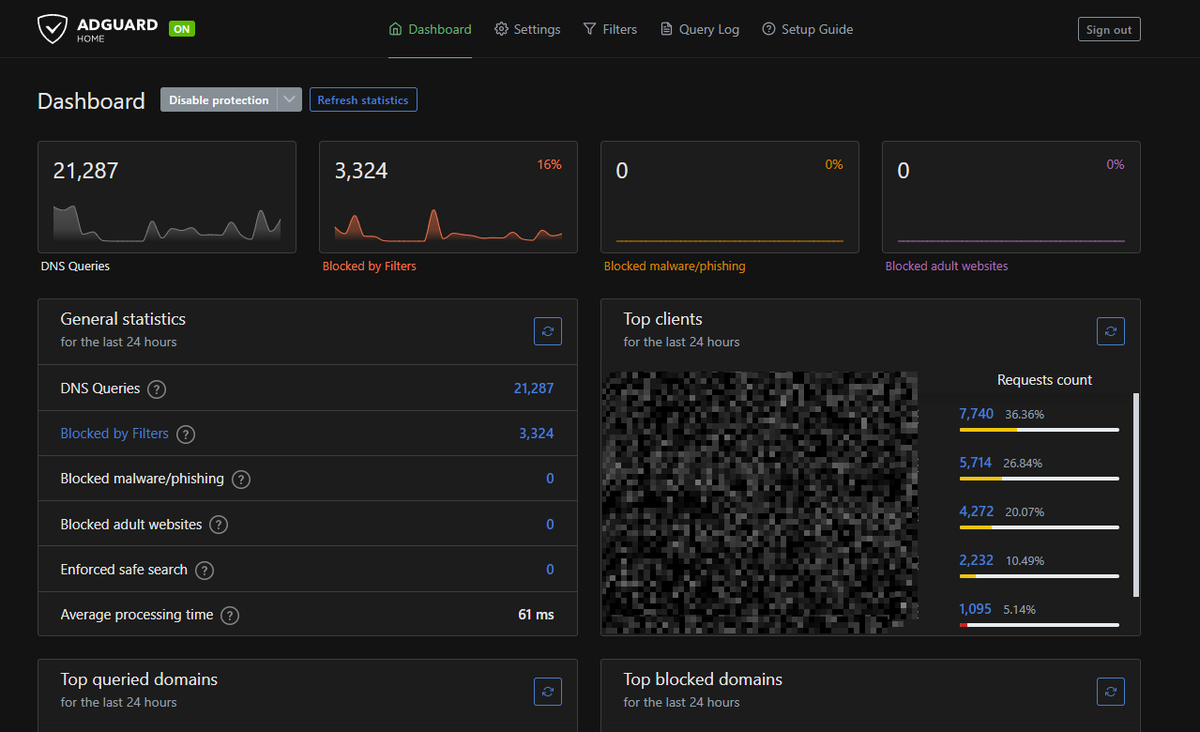Click the 26.84% progress bar
This screenshot has width=1200, height=732.
tap(1039, 478)
